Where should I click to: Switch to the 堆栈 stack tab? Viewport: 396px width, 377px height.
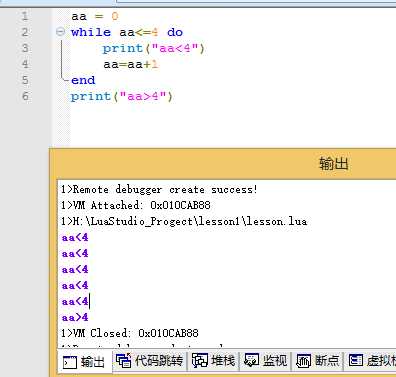point(214,360)
